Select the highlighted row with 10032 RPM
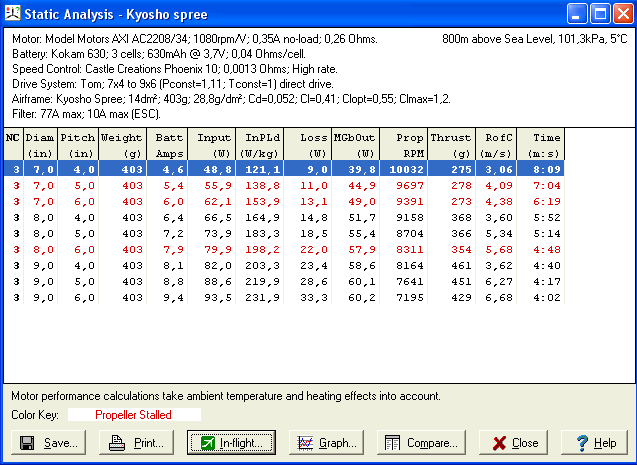Viewport: 637px width, 465px height. (x=300, y=169)
